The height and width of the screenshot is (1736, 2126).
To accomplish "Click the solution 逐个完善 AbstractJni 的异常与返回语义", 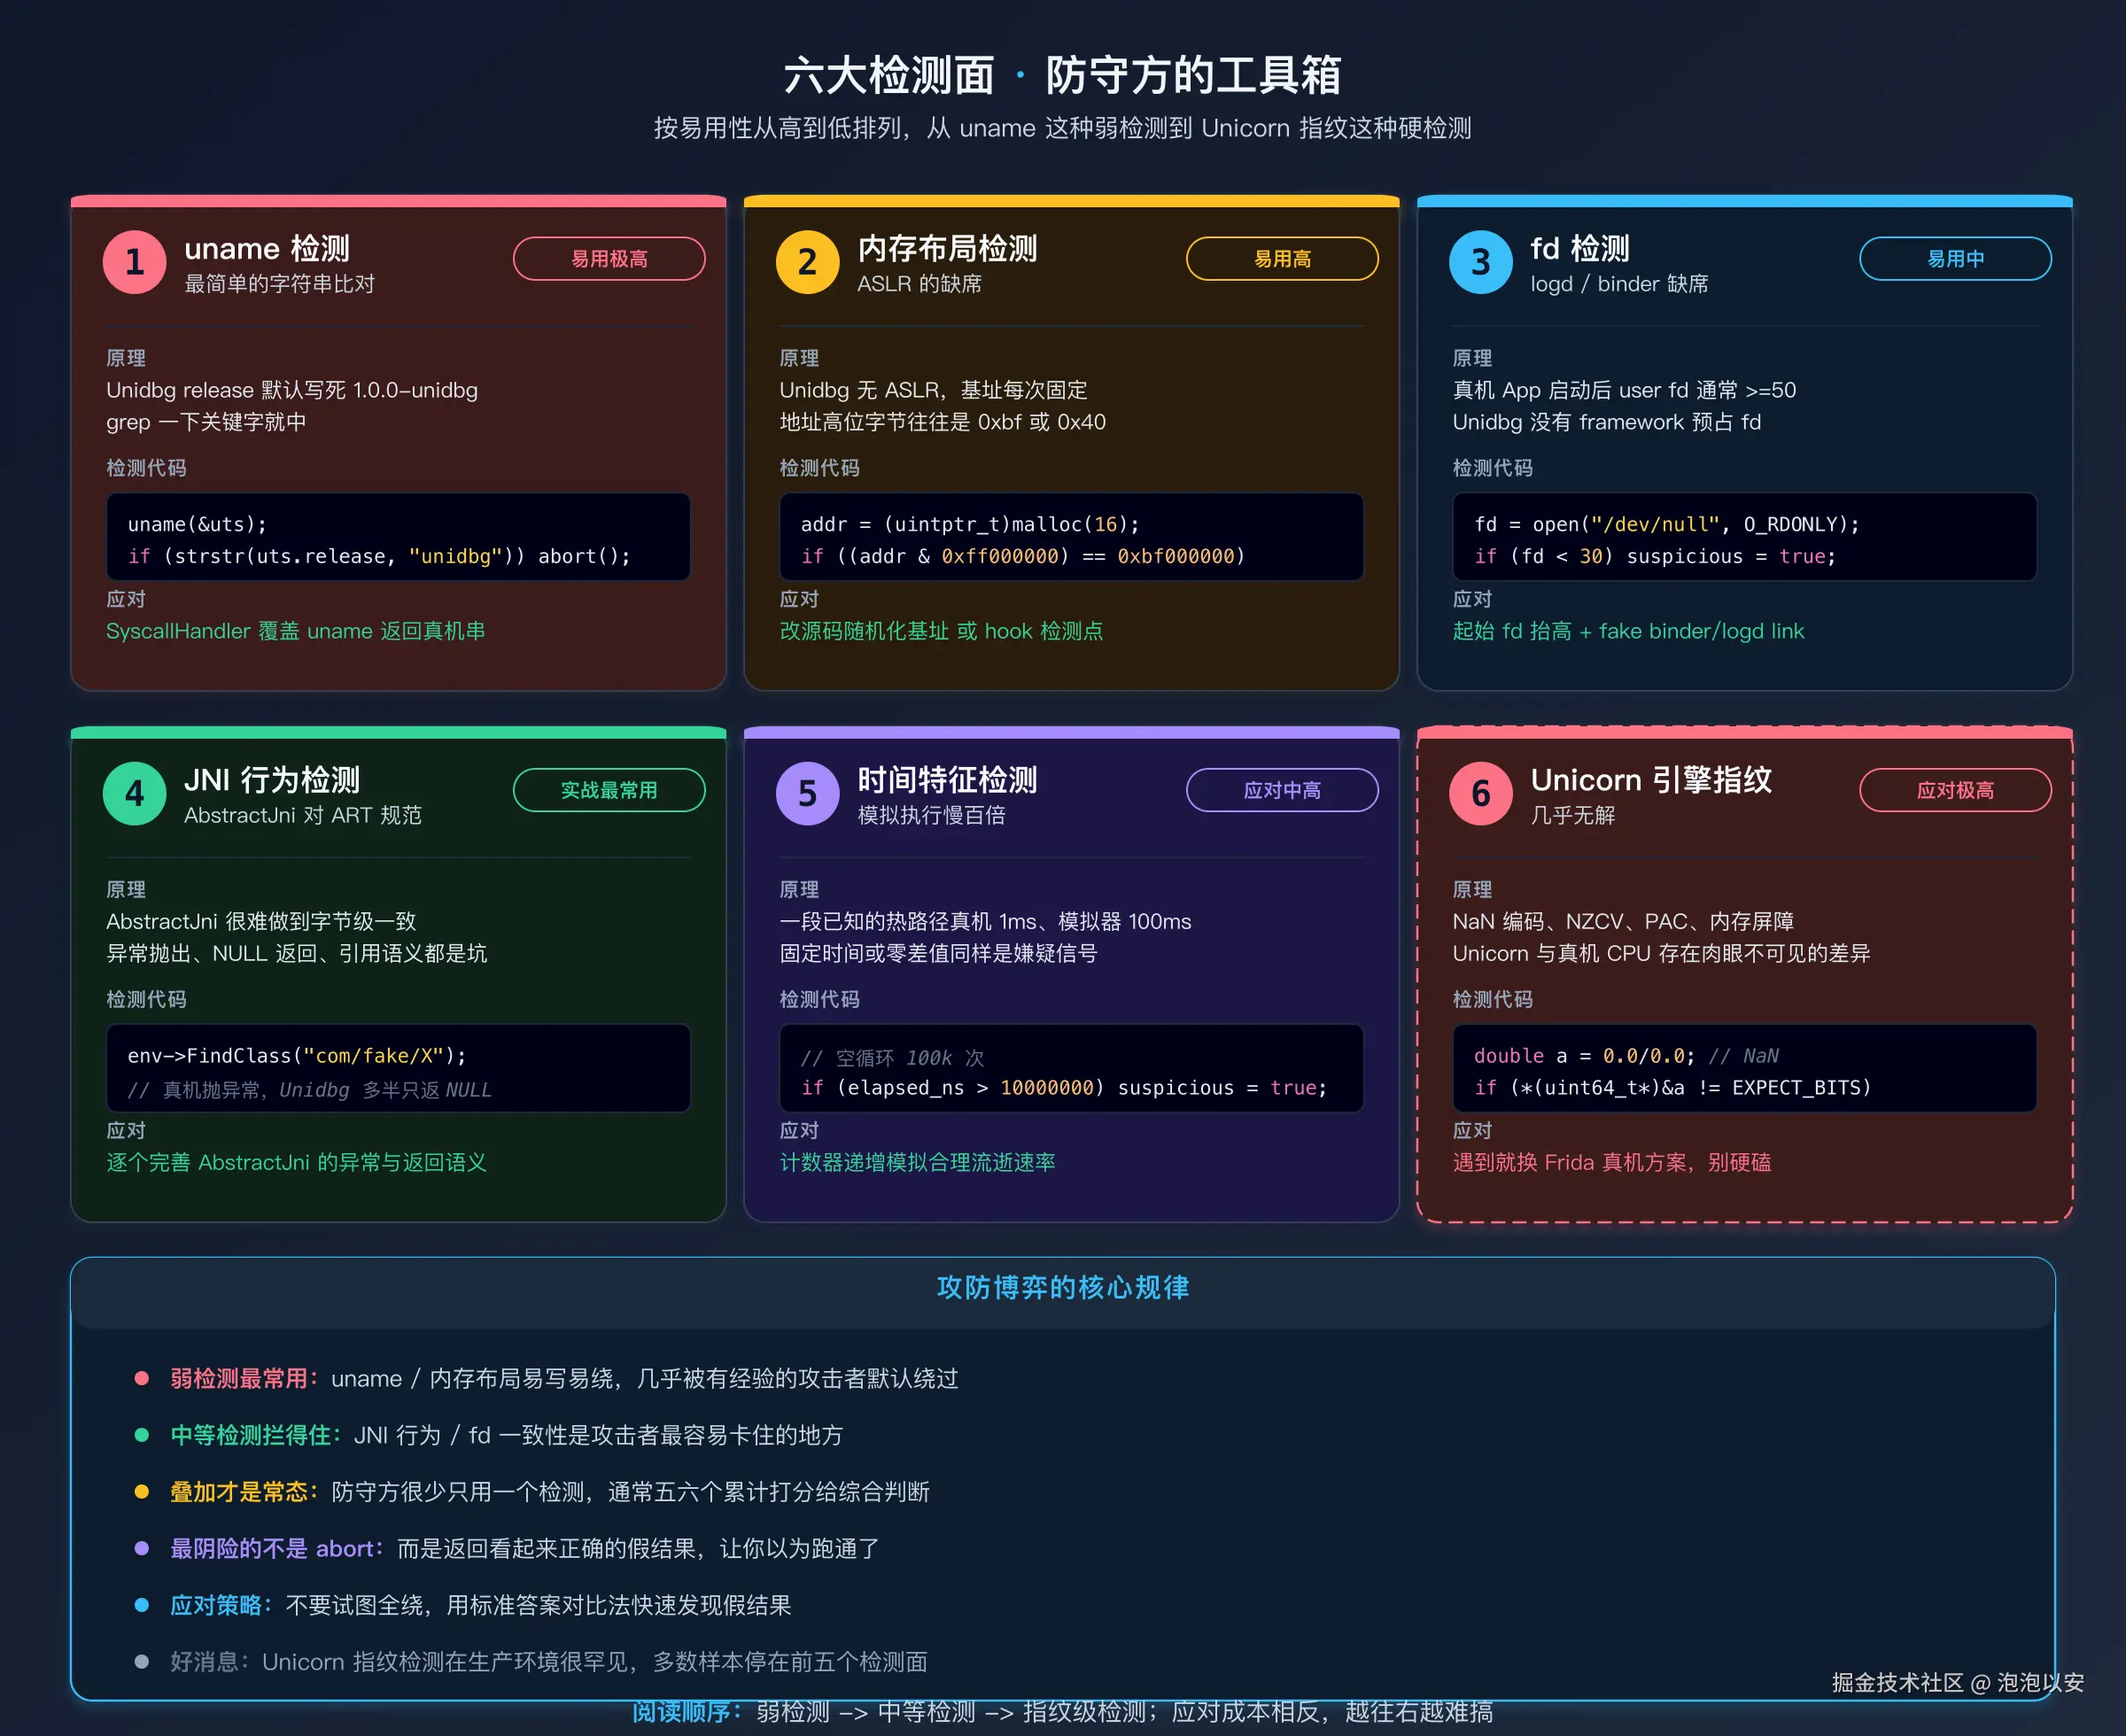I will [x=296, y=1162].
